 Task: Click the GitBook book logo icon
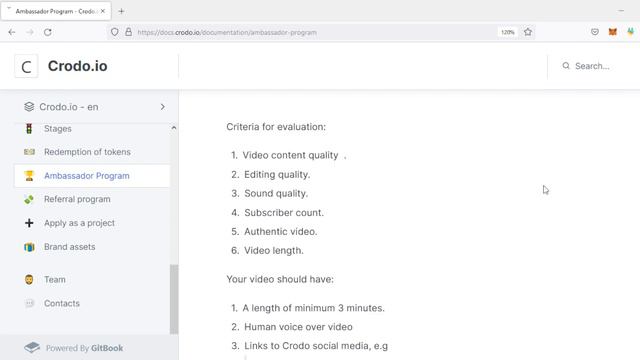pyautogui.click(x=32, y=348)
